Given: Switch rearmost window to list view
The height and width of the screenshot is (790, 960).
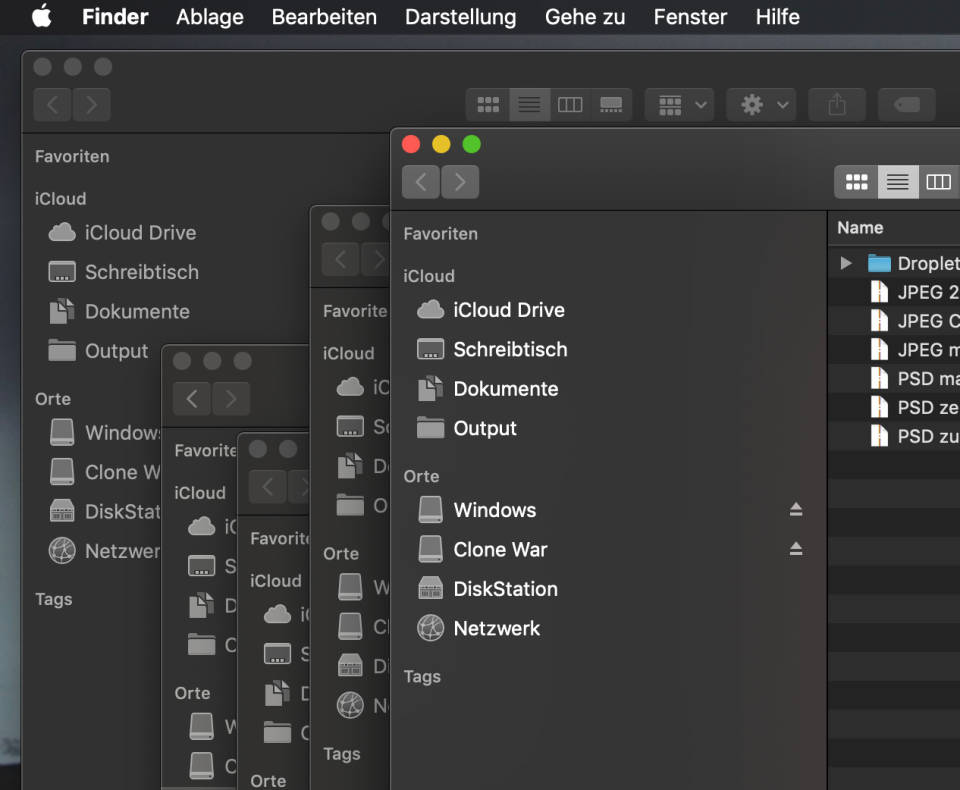Looking at the screenshot, I should (529, 105).
